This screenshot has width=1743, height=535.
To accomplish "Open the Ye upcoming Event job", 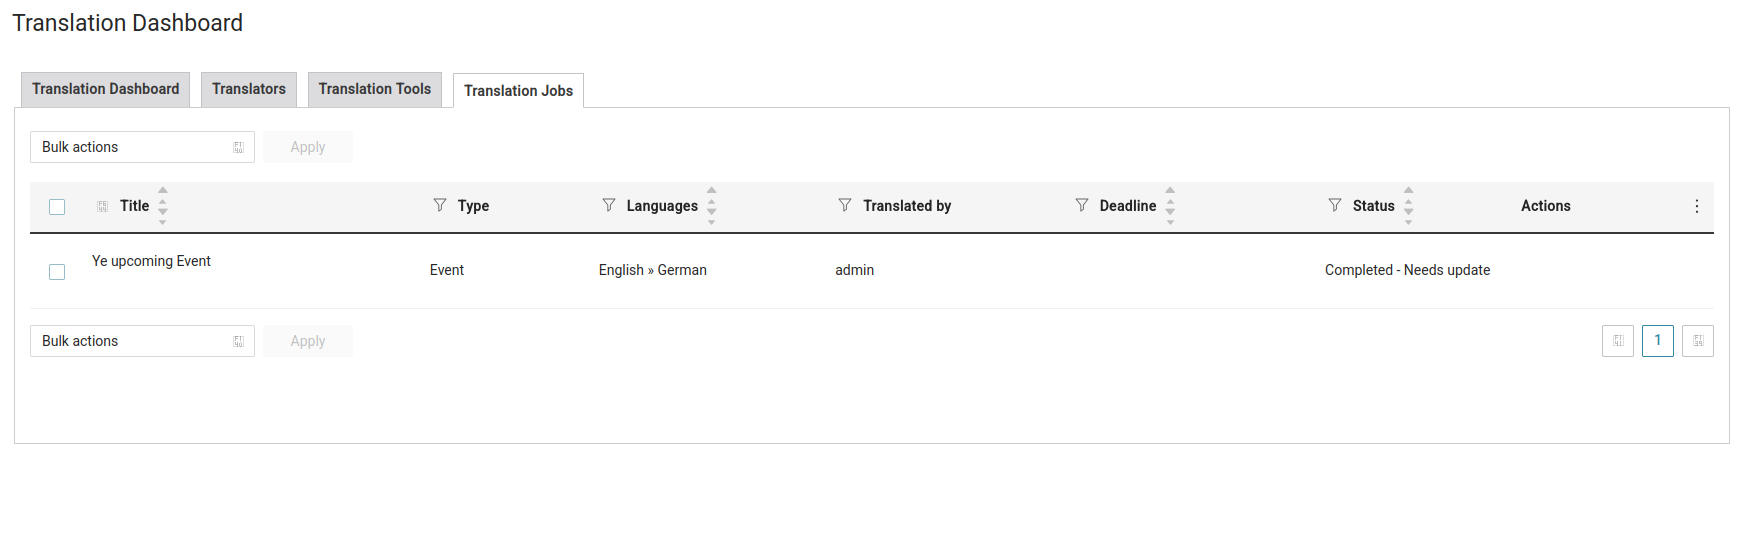I will point(151,261).
